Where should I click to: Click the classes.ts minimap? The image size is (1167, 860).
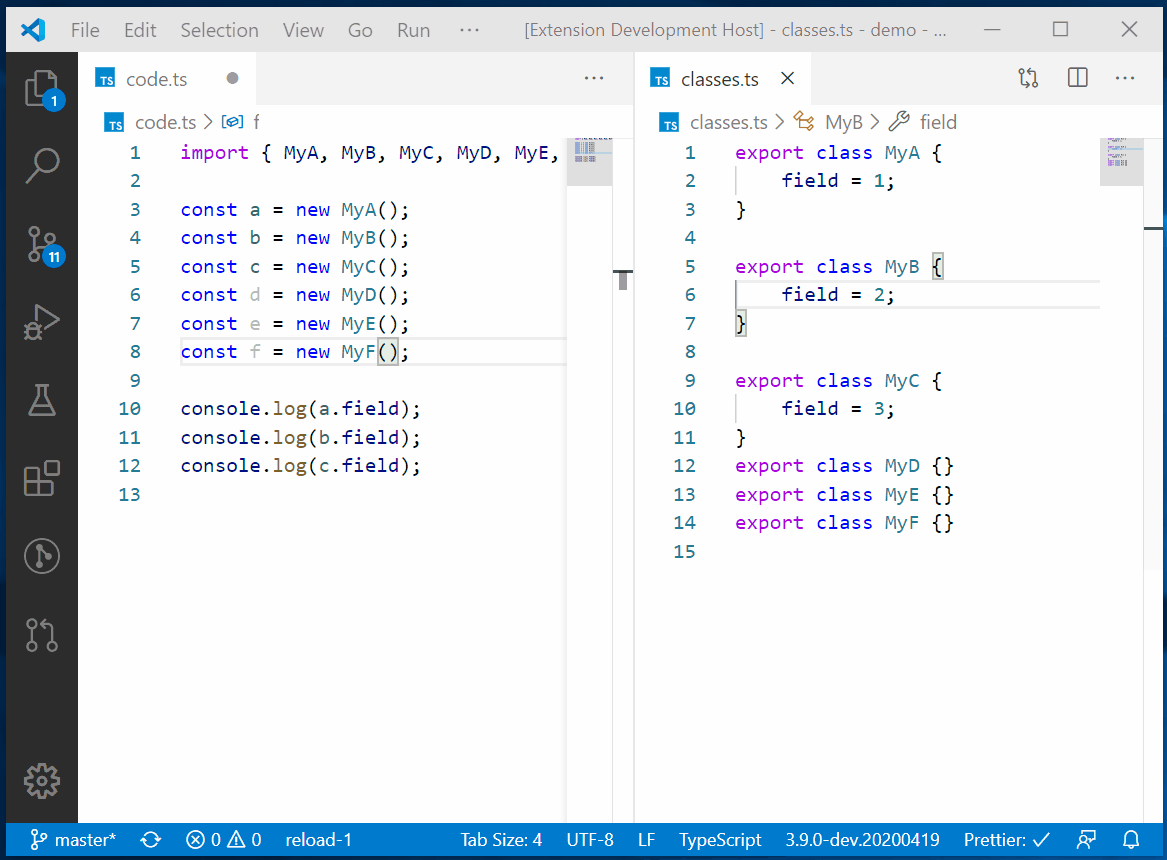coord(1122,161)
